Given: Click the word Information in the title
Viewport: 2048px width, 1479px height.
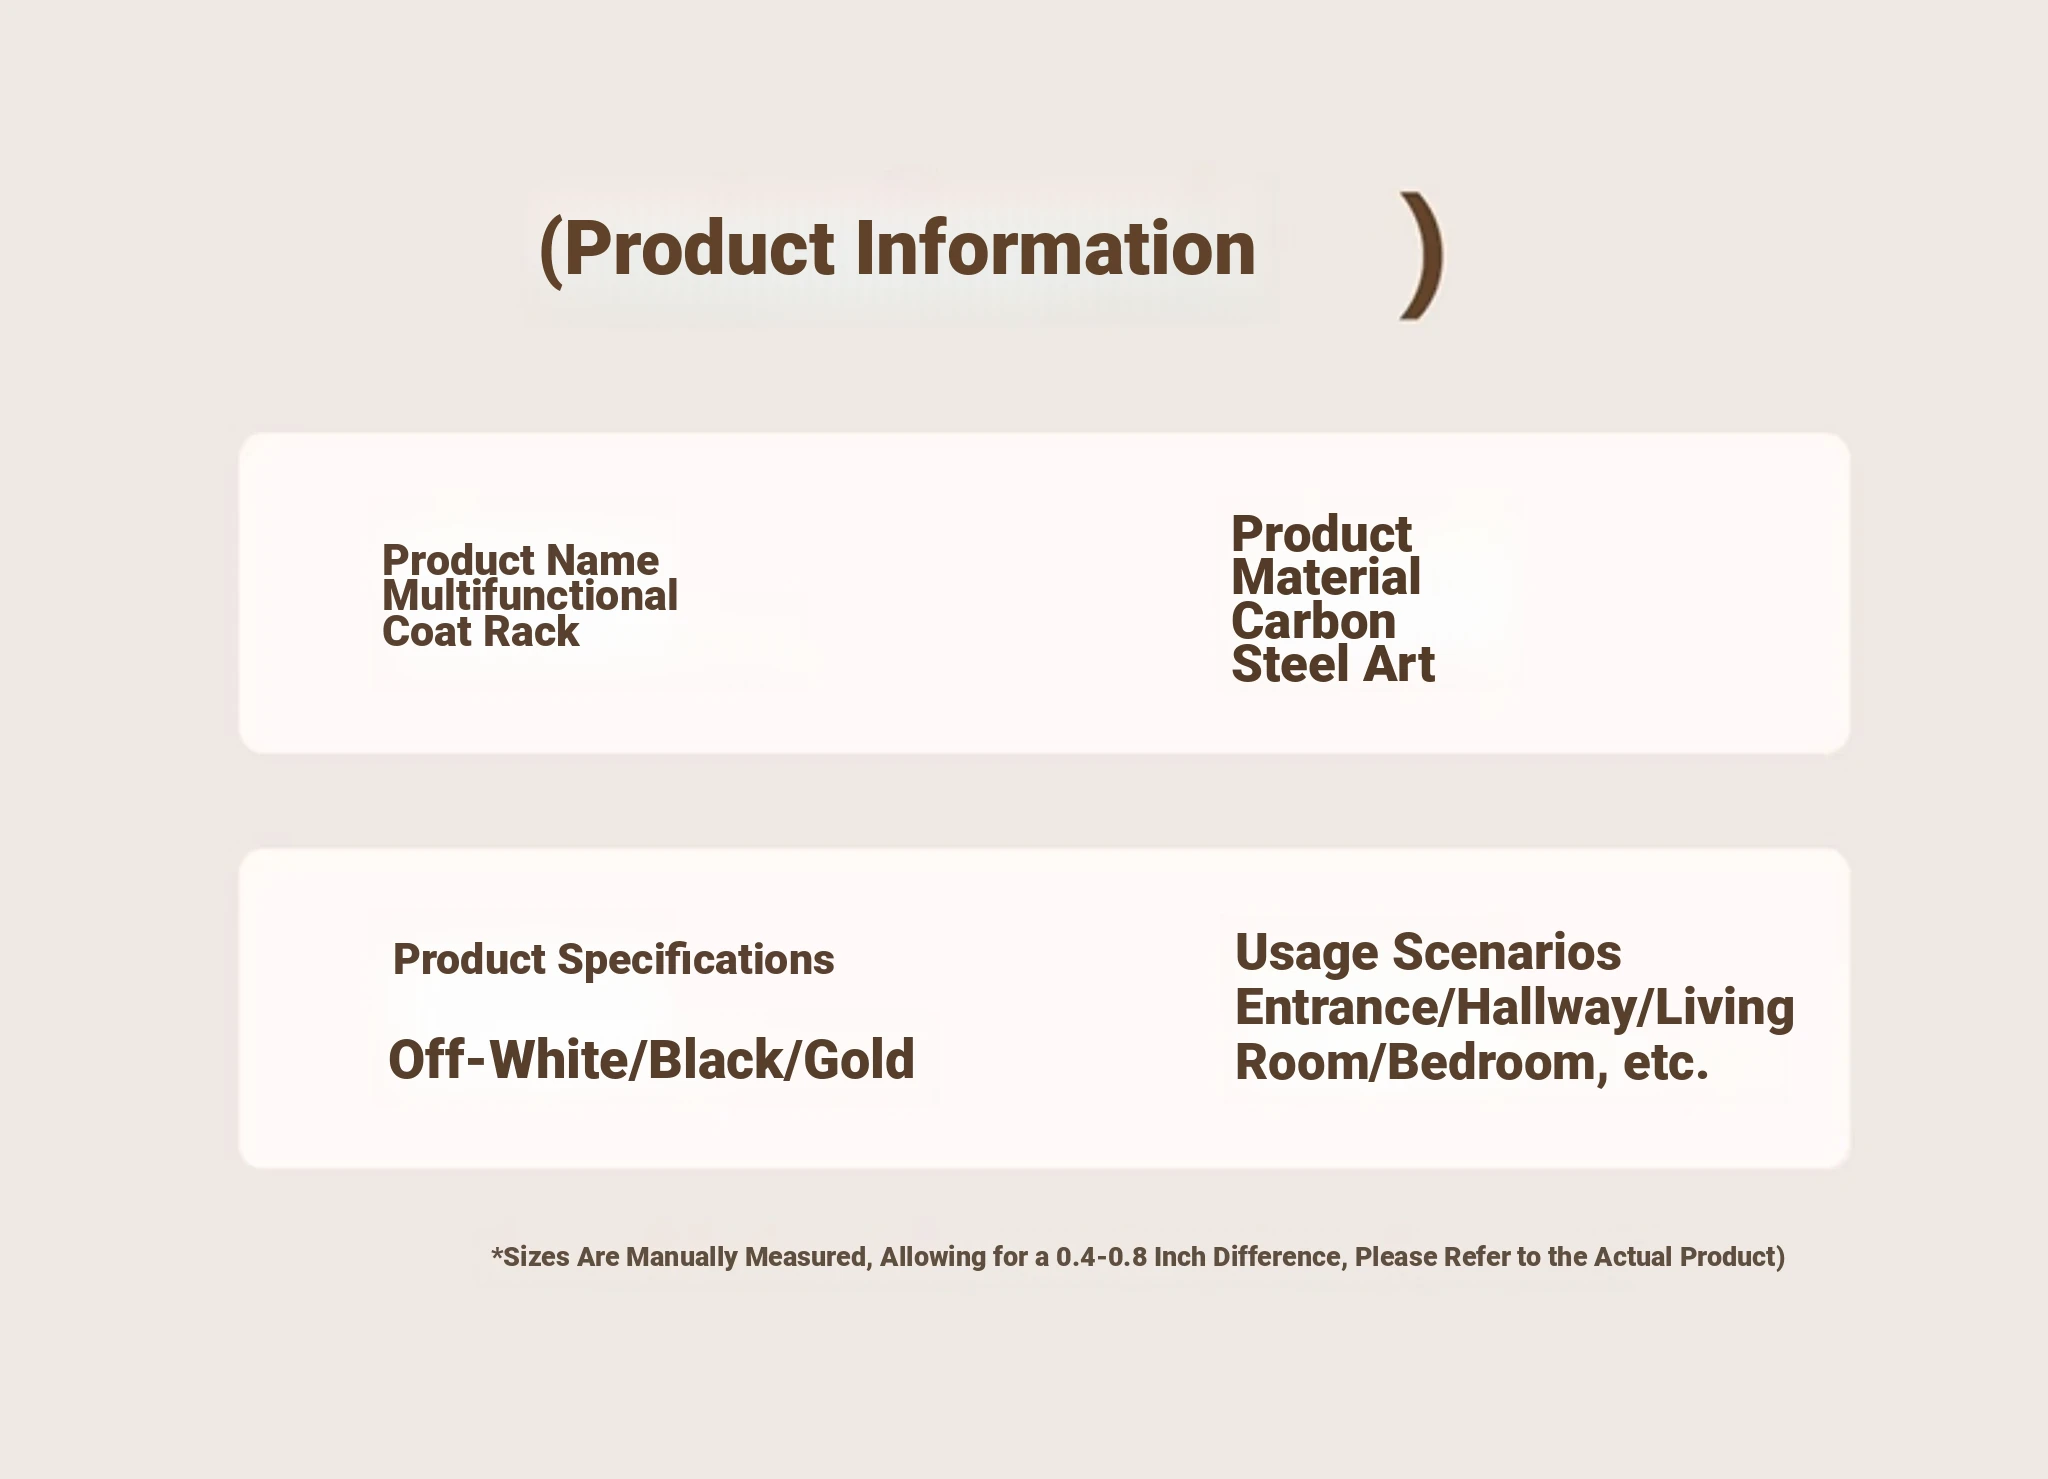Looking at the screenshot, I should point(1055,248).
